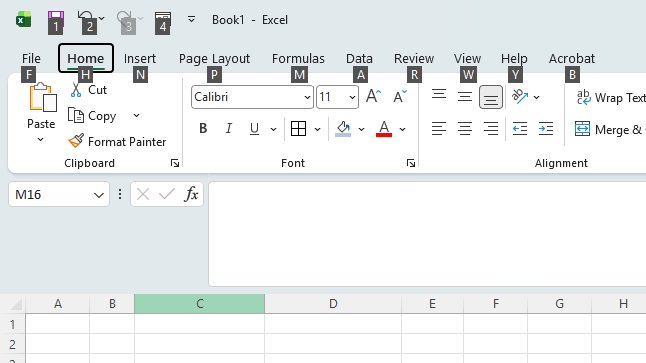Viewport: 646px width, 363px height.
Task: Click Decrease Indent icon
Action: tap(520, 129)
